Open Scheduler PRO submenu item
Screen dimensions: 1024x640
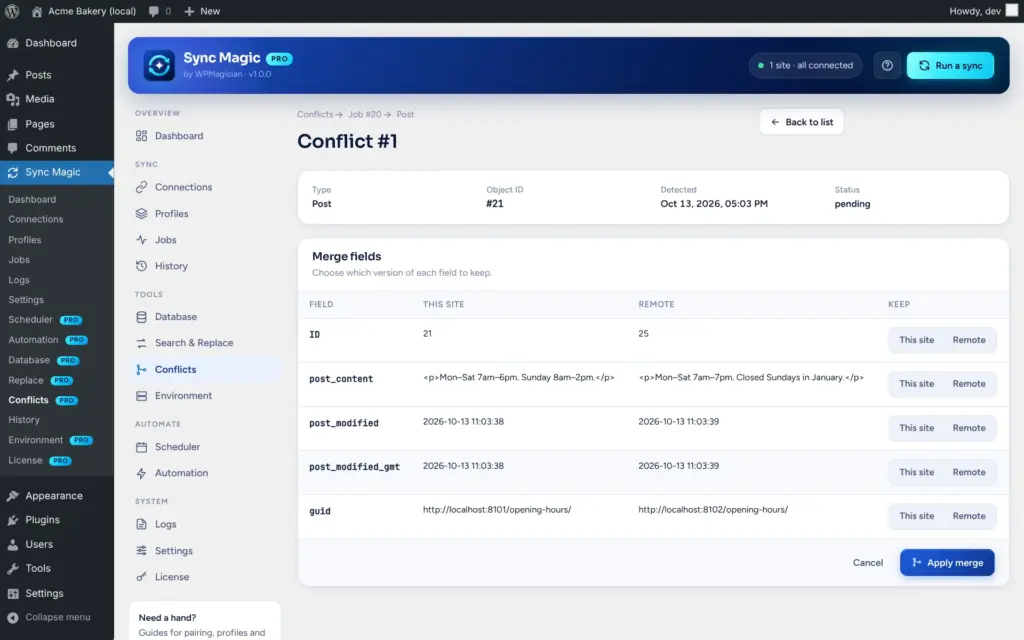pos(57,319)
